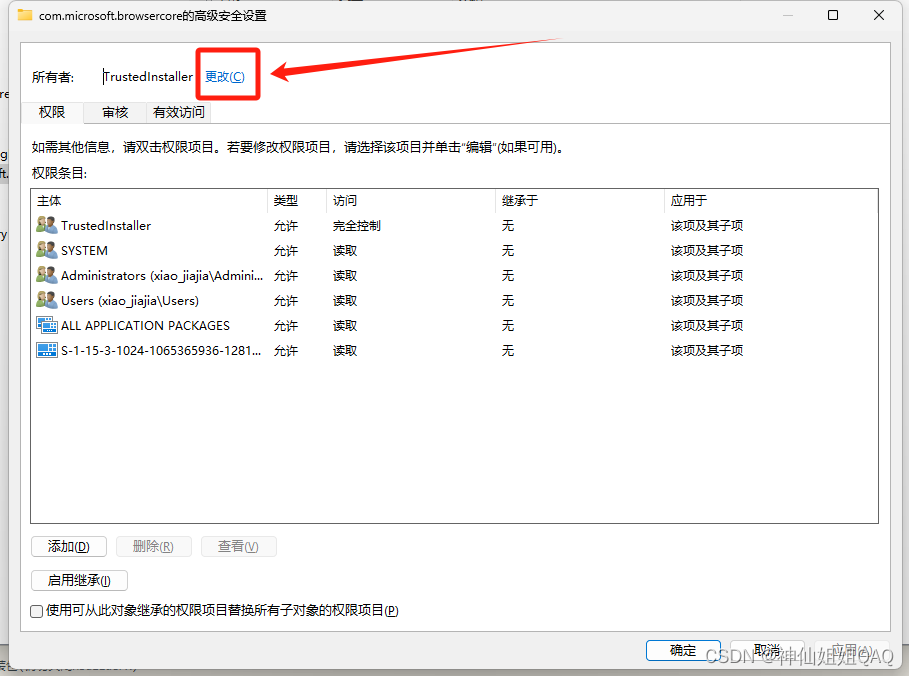Select the TrustedInstaller permission entry
This screenshot has width=909, height=676.
pos(454,225)
